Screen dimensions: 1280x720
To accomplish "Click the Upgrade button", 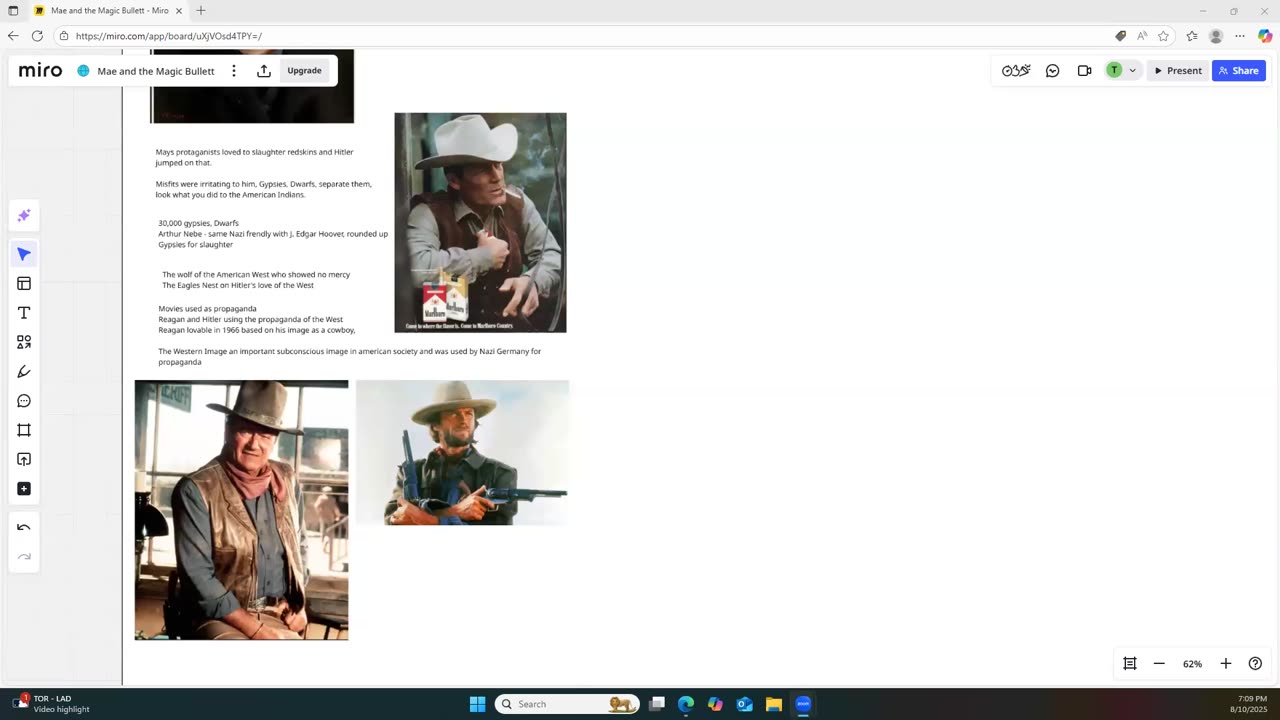I will pos(304,71).
